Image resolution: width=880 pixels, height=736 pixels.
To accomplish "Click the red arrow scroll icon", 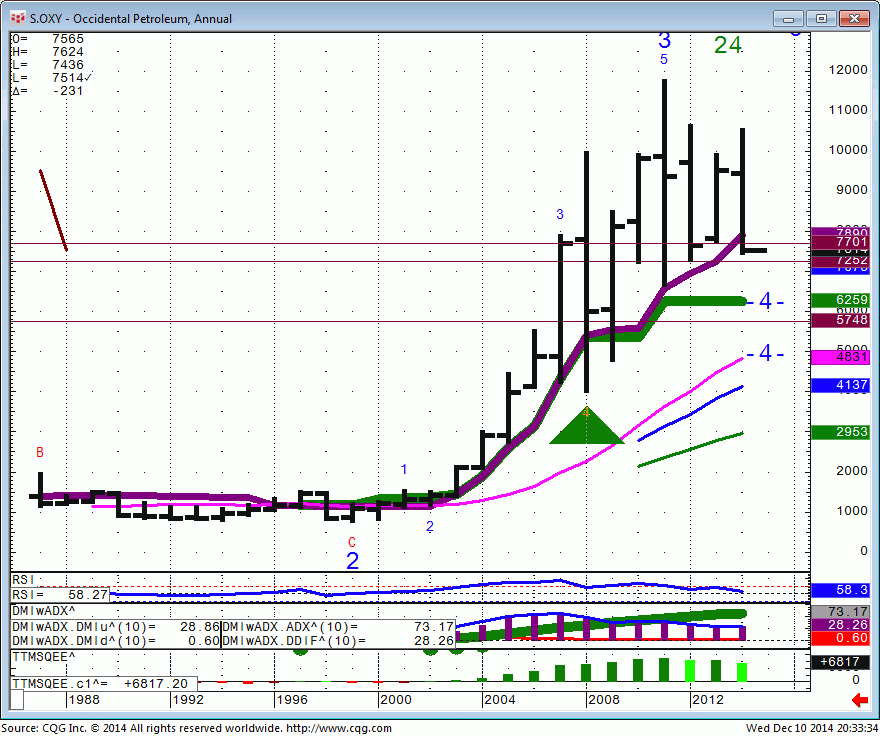I will coord(860,700).
